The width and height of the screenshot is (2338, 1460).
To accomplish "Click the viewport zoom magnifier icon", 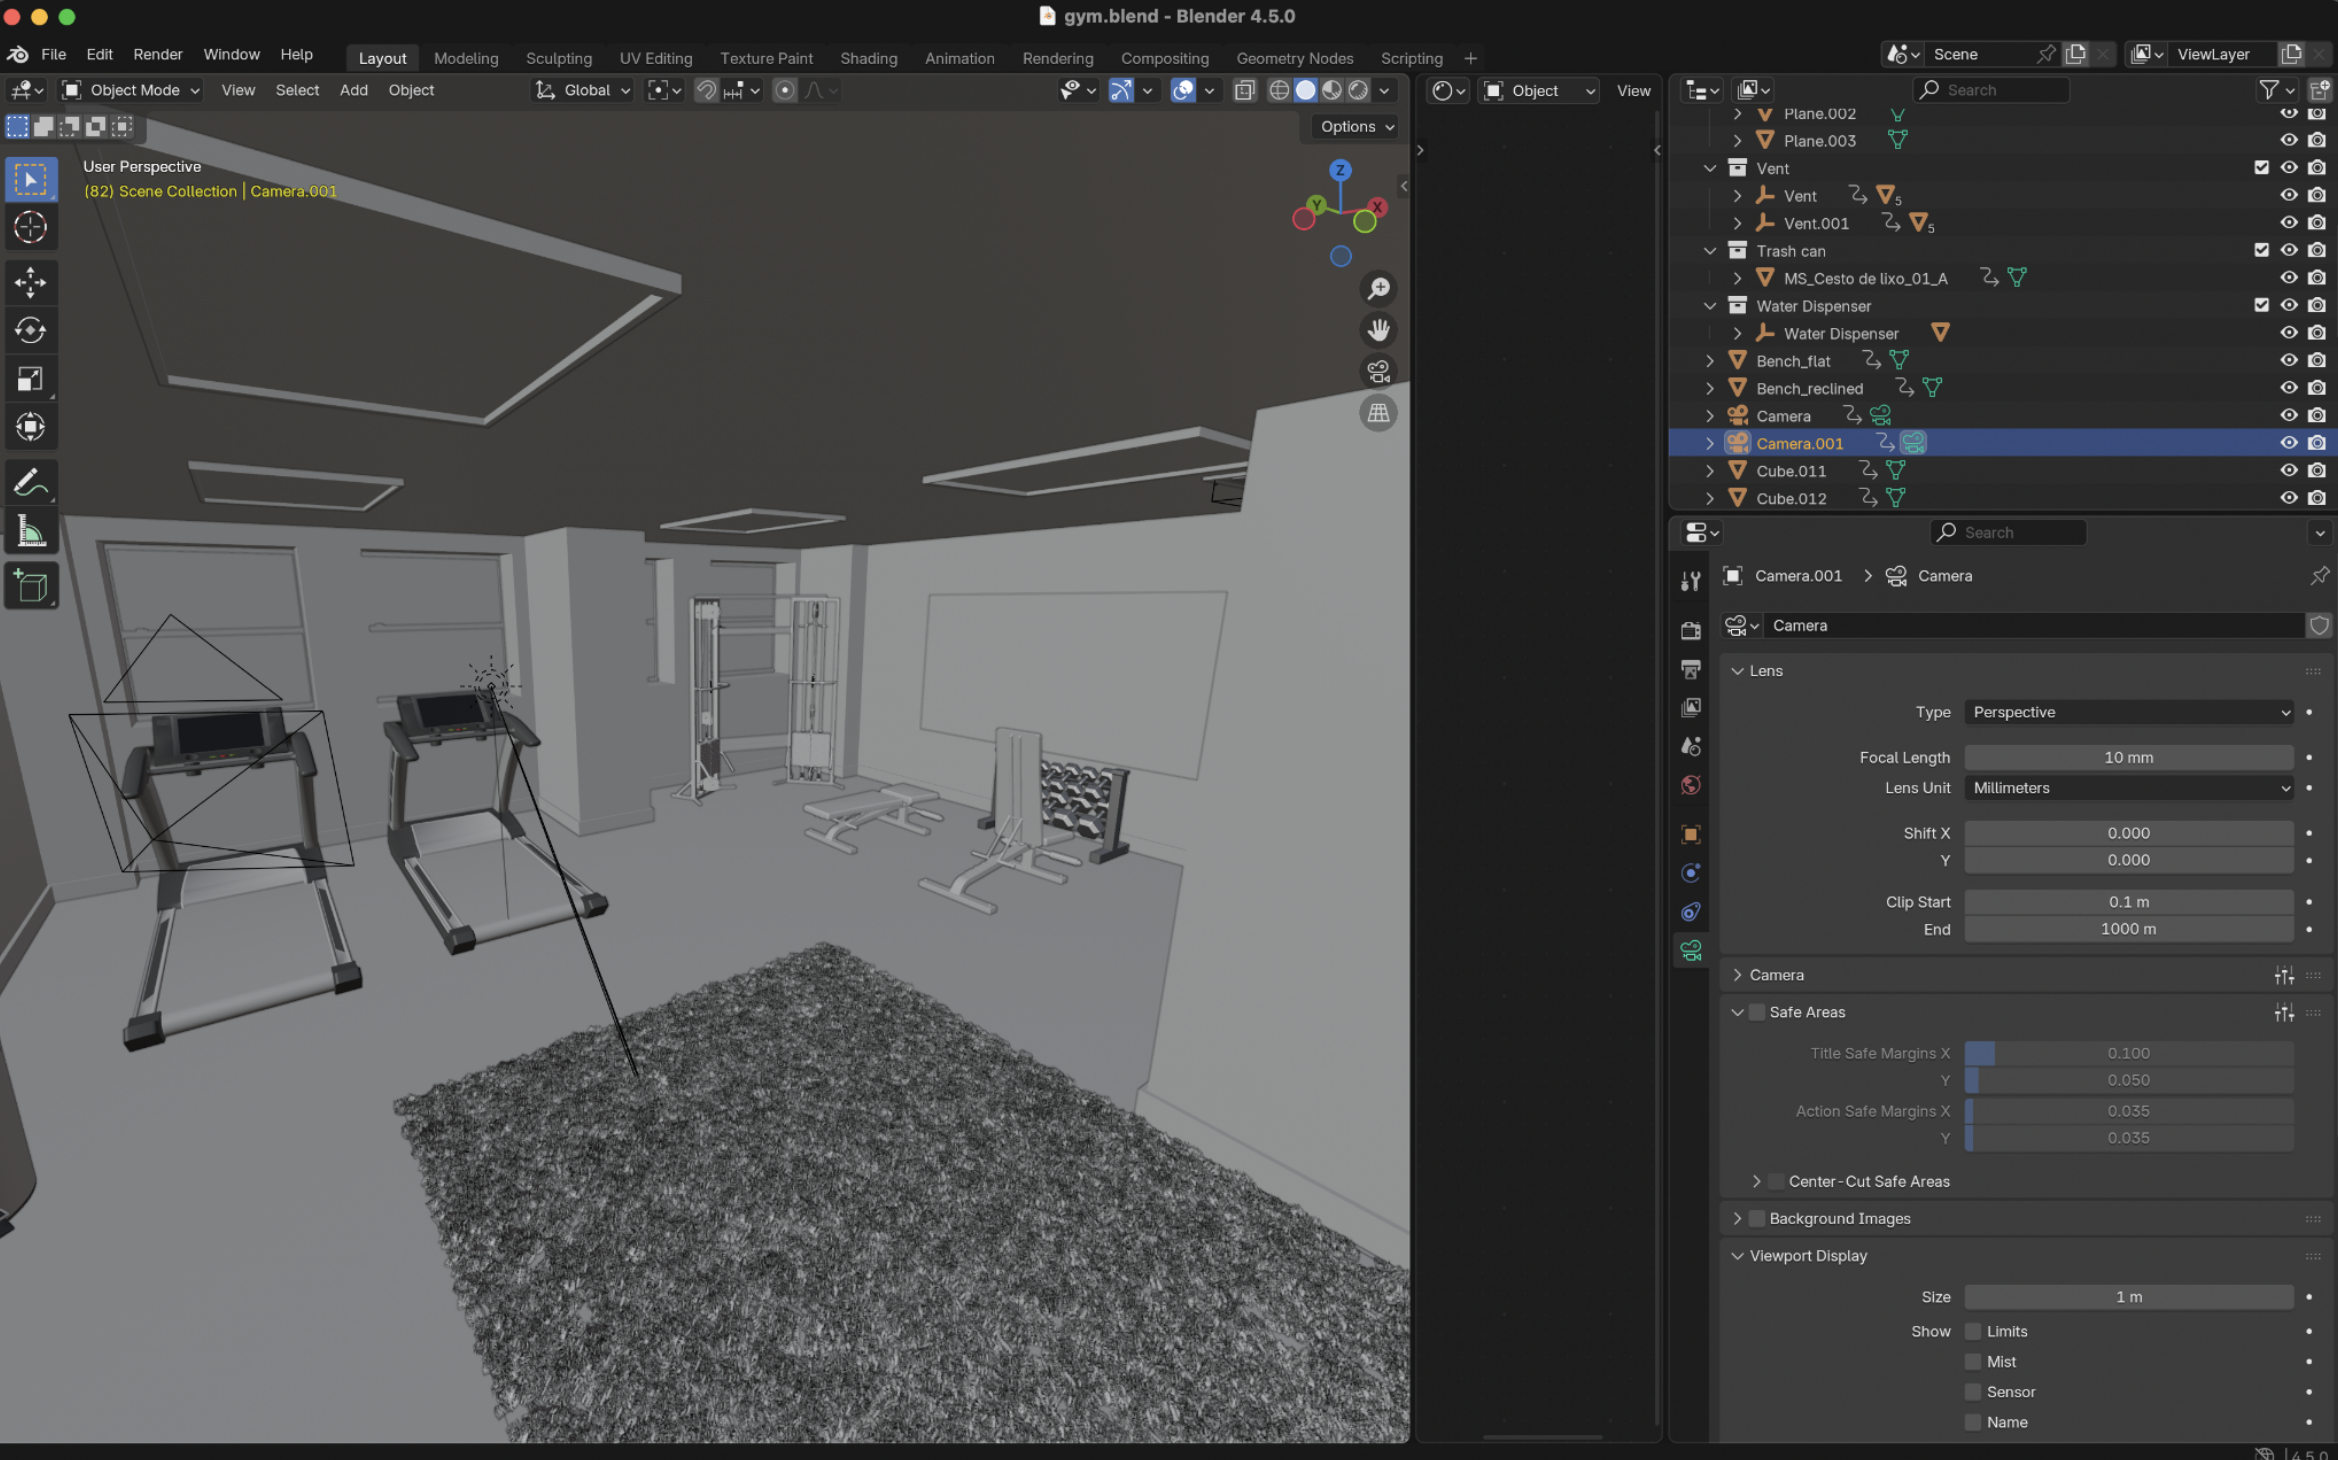I will (x=1379, y=289).
